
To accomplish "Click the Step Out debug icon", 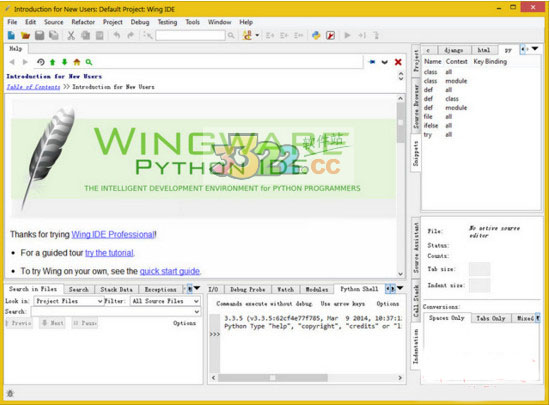I will 376,35.
